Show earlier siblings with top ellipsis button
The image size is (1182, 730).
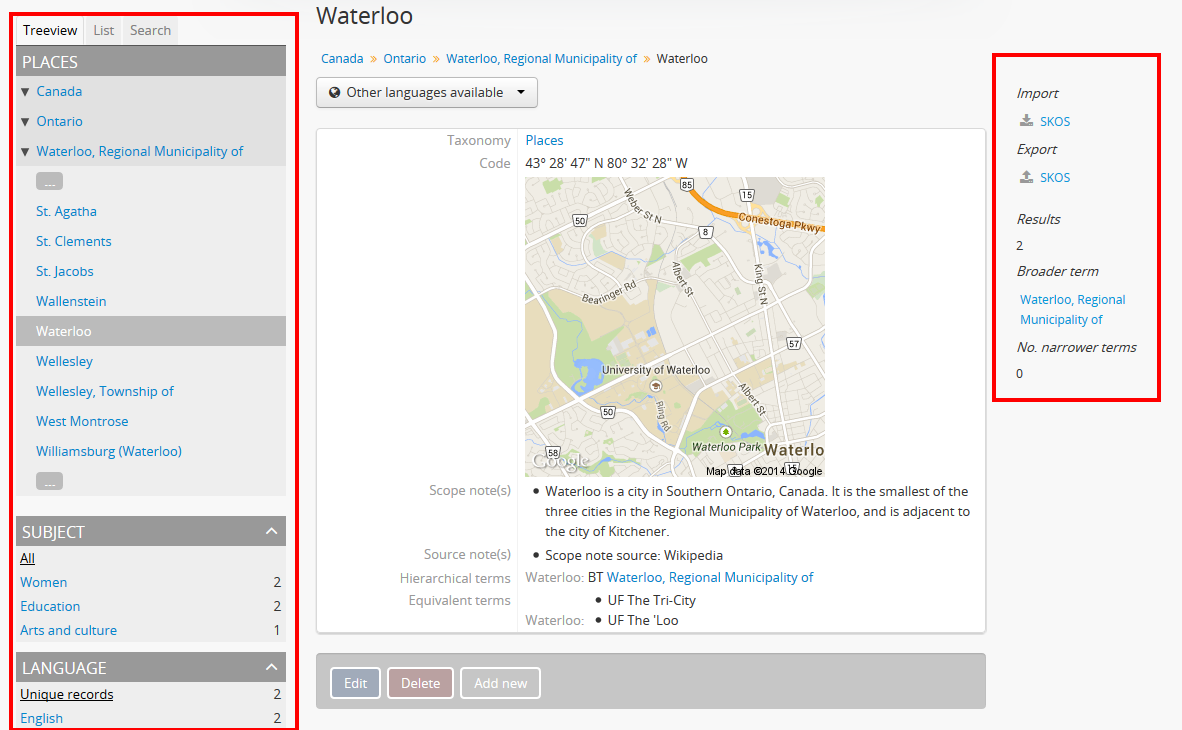click(50, 182)
